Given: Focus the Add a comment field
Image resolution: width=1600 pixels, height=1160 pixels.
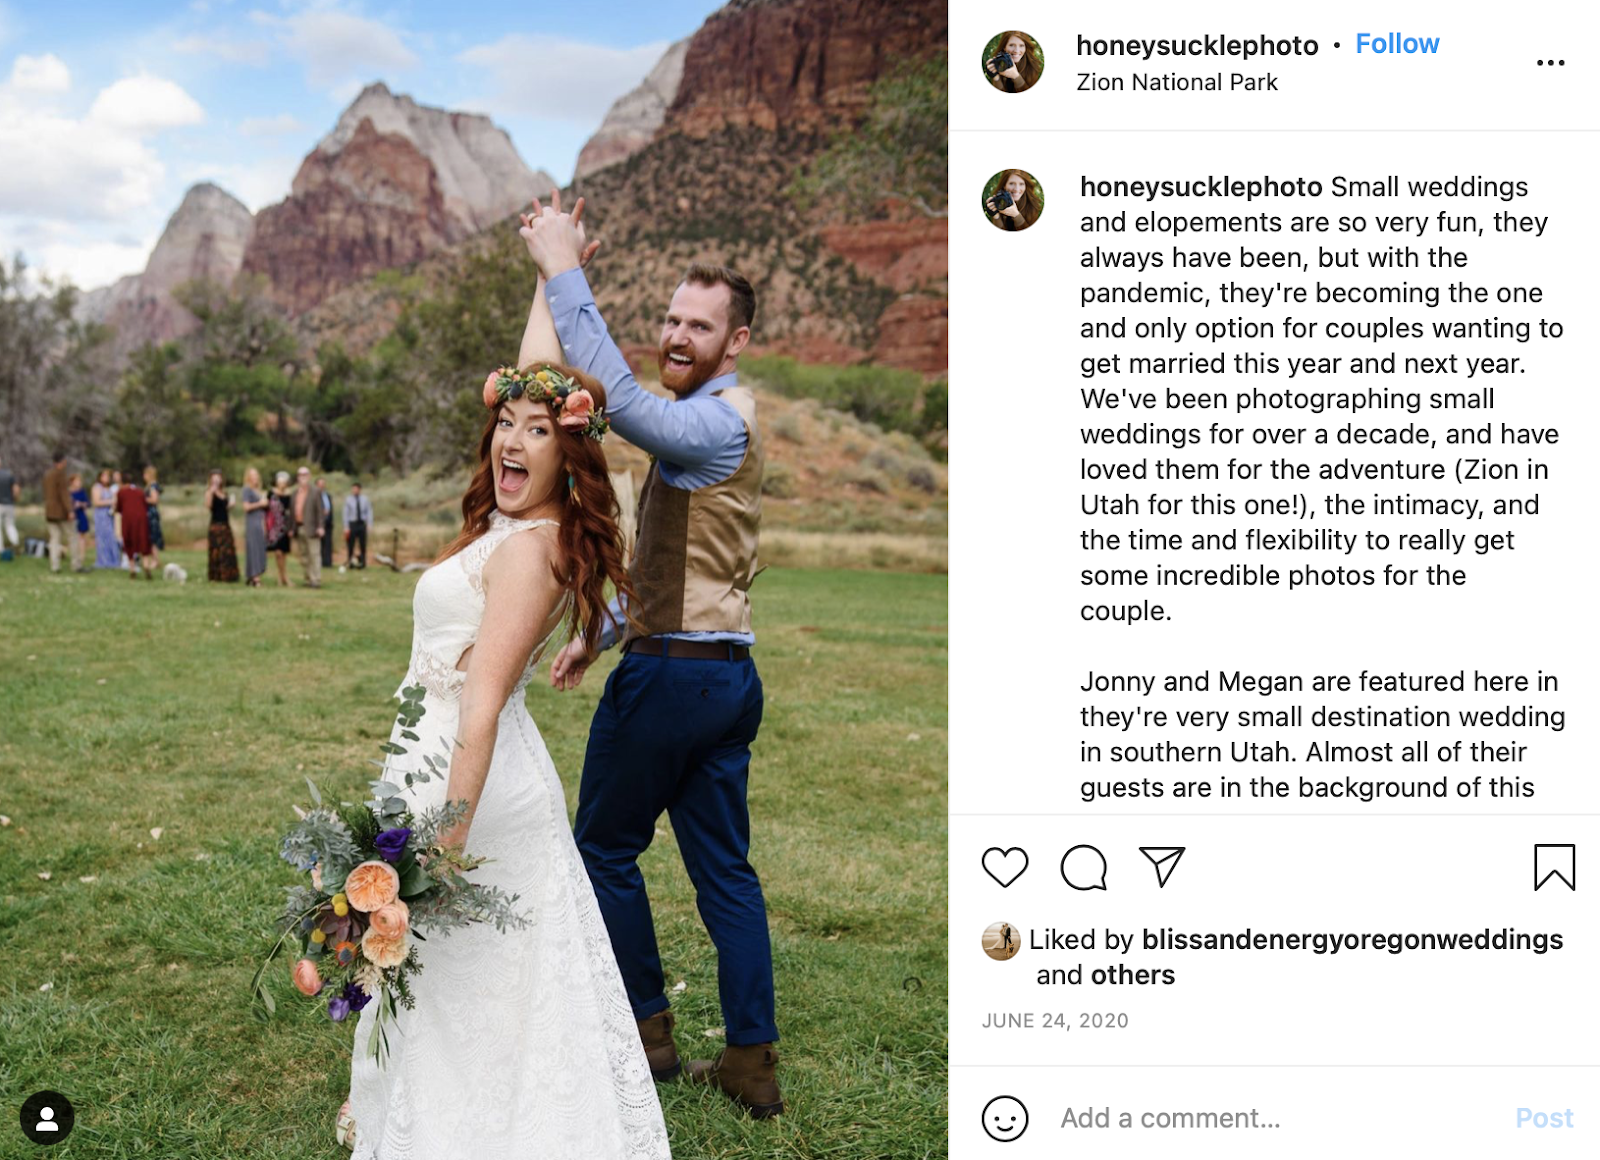Looking at the screenshot, I should tap(1280, 1118).
